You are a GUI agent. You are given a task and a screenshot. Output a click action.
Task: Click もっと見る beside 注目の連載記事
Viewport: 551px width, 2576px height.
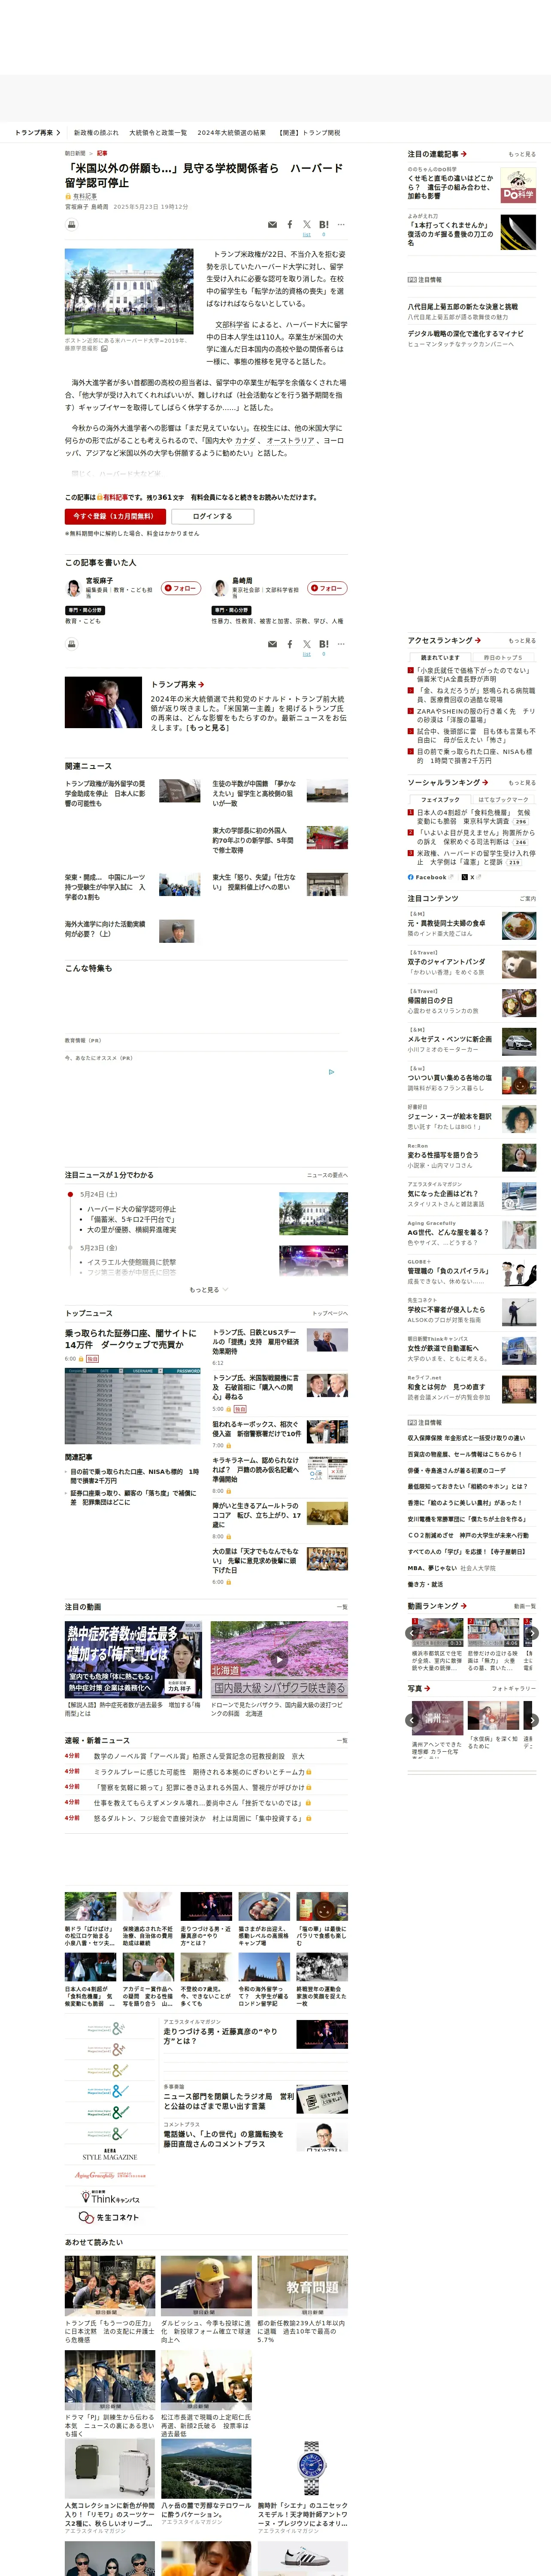pos(522,154)
